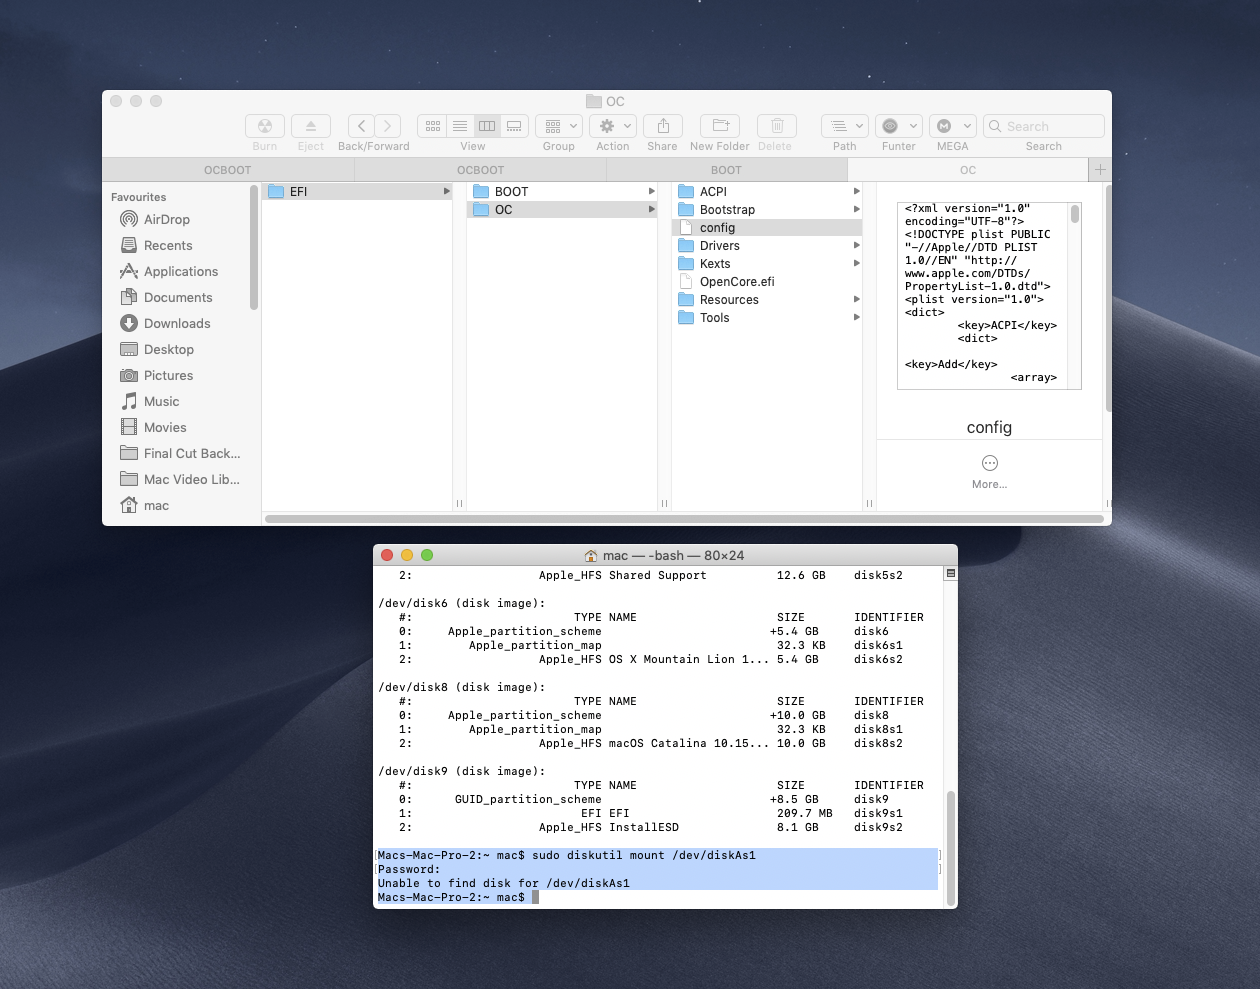Click the Burn toolbar icon
This screenshot has width=1260, height=989.
point(264,126)
